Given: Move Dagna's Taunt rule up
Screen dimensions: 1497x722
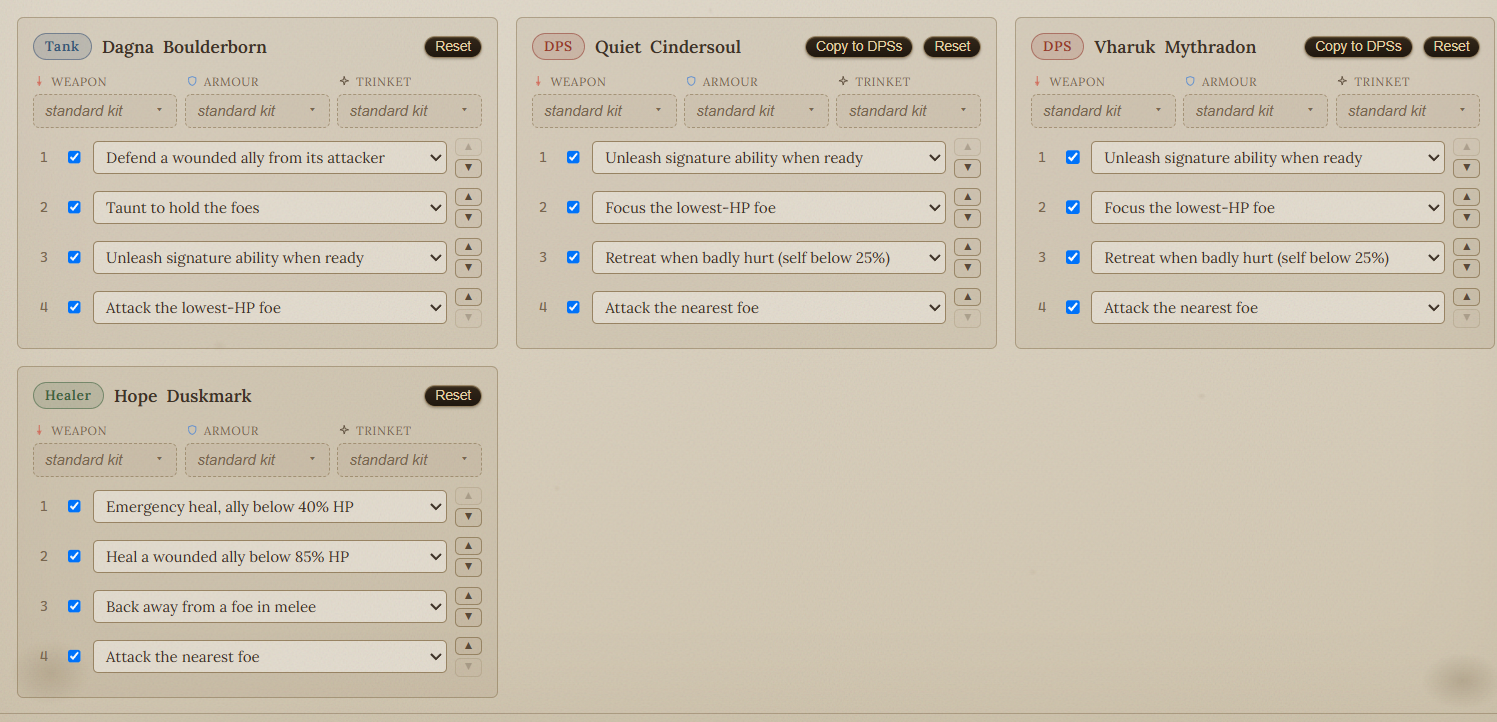Looking at the screenshot, I should click(x=468, y=197).
